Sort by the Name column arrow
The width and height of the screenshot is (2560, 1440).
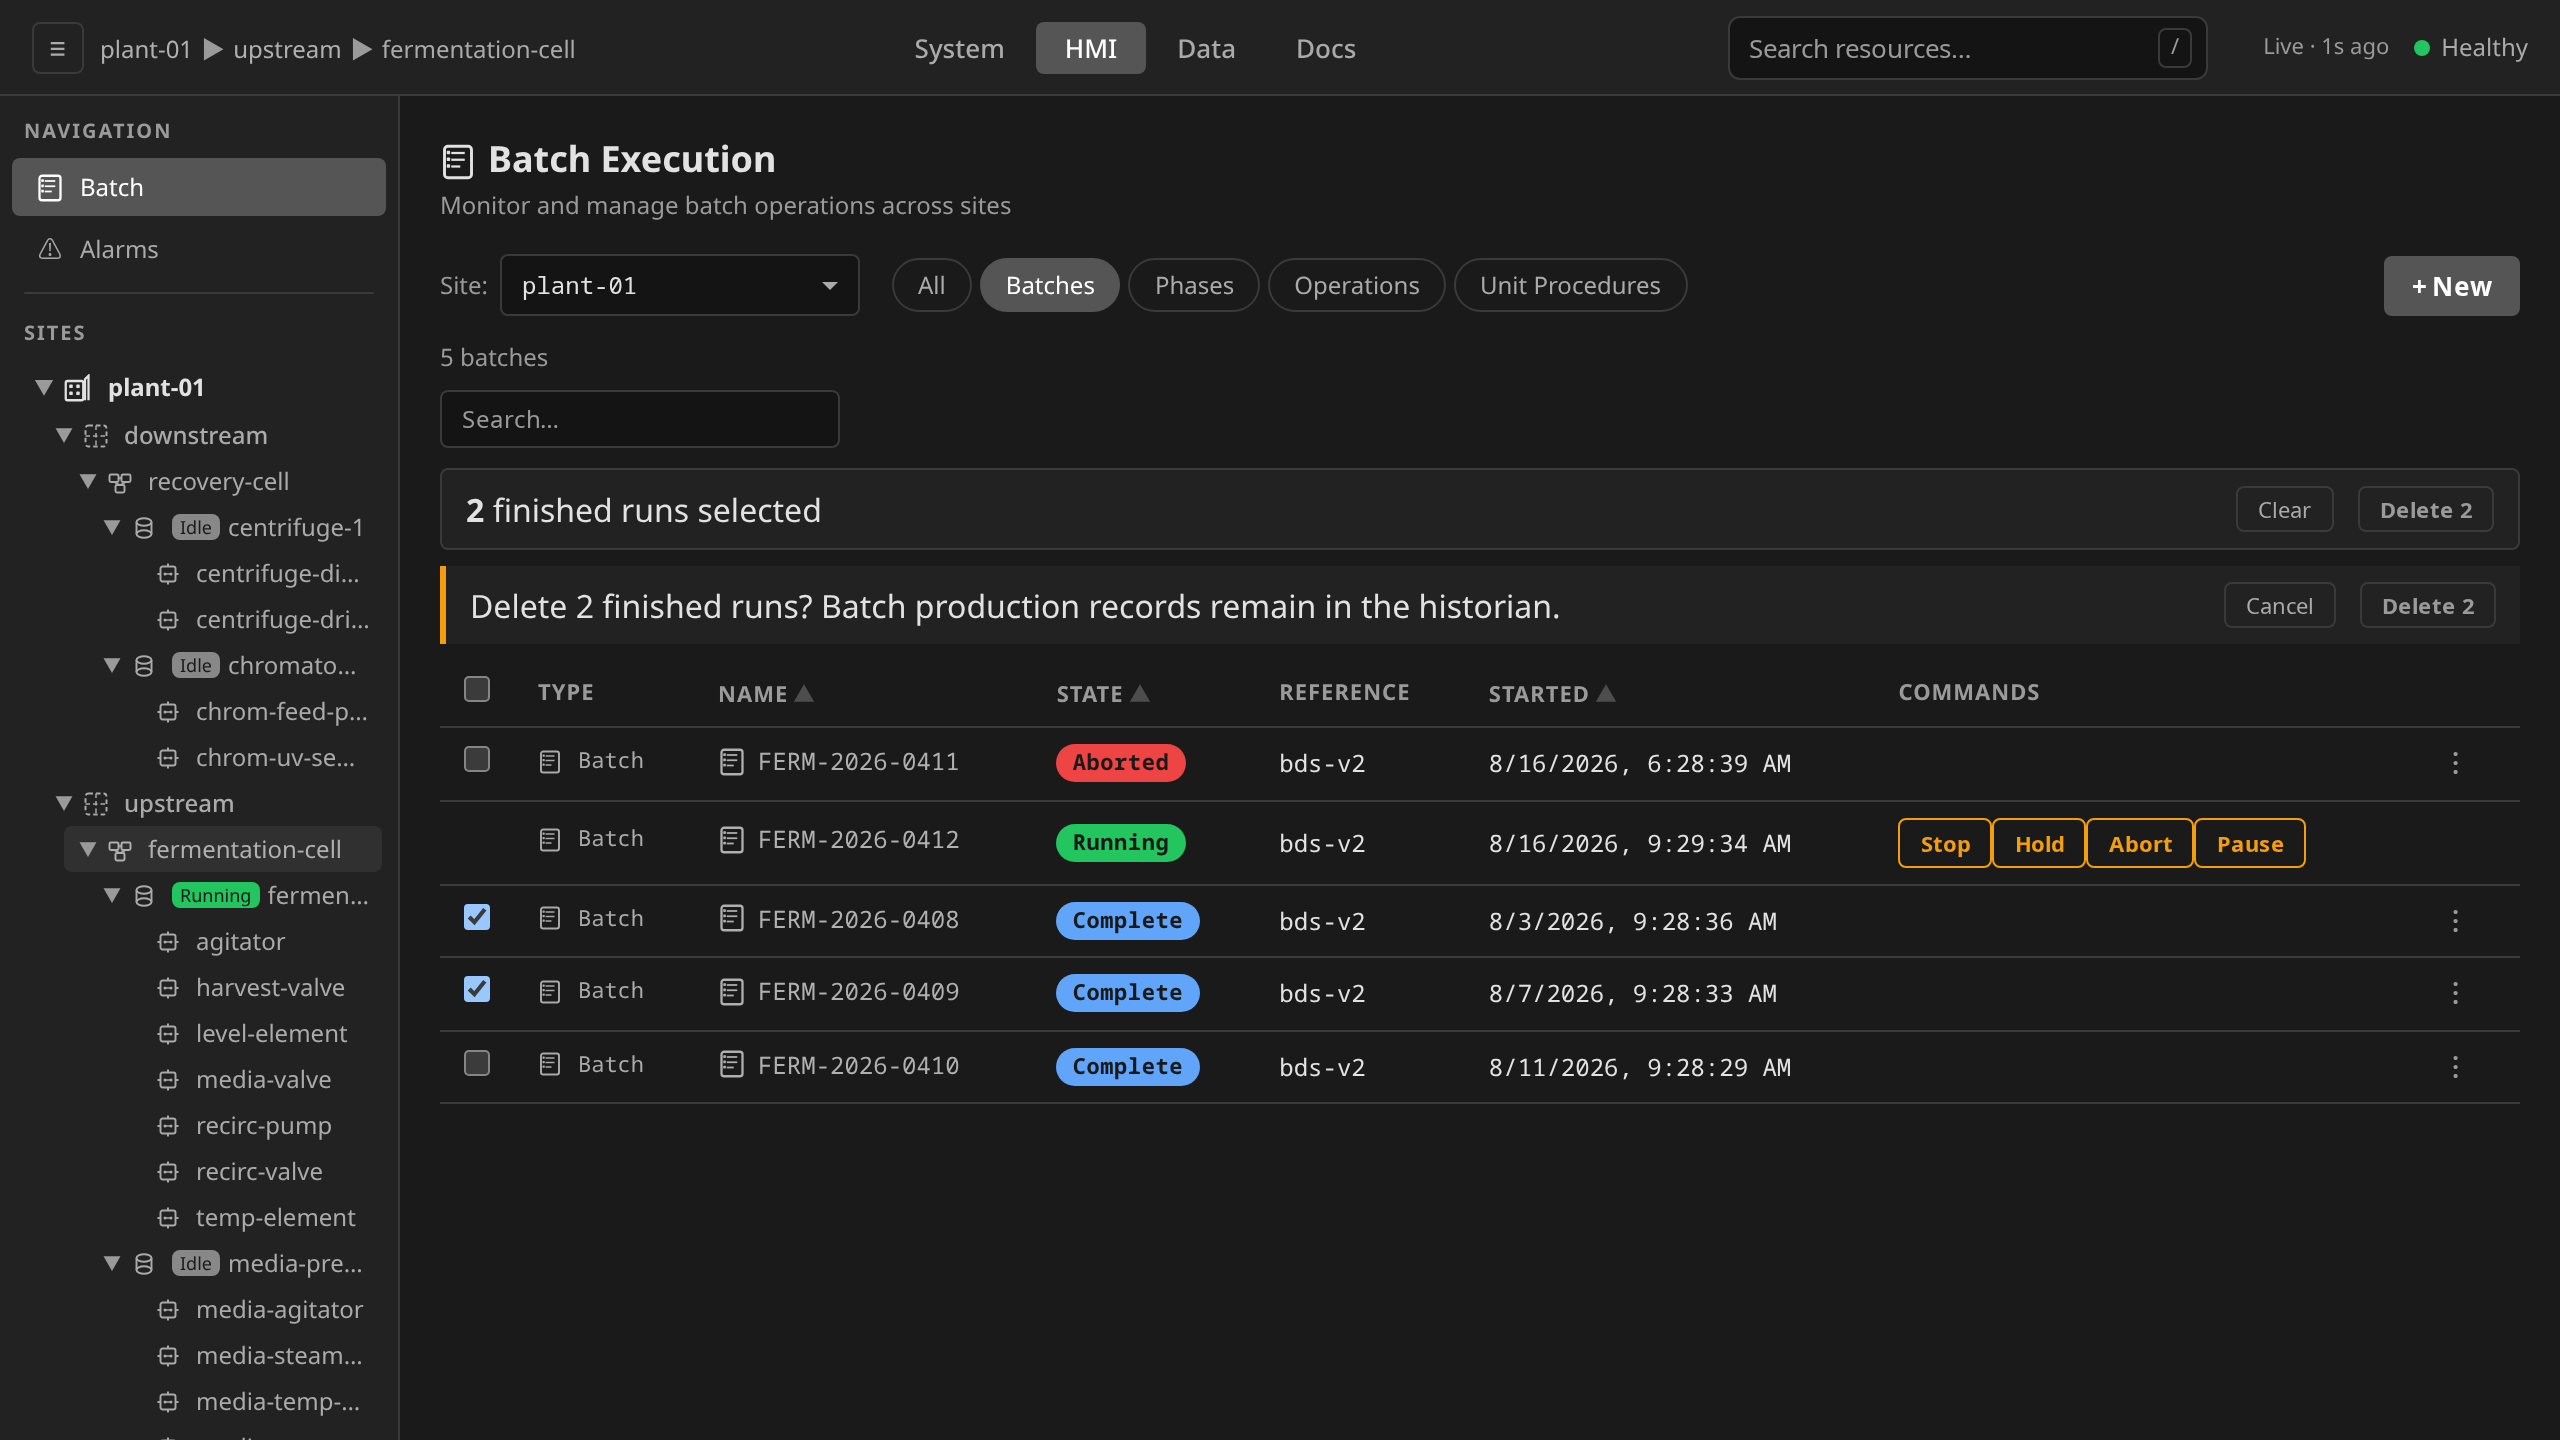coord(804,693)
